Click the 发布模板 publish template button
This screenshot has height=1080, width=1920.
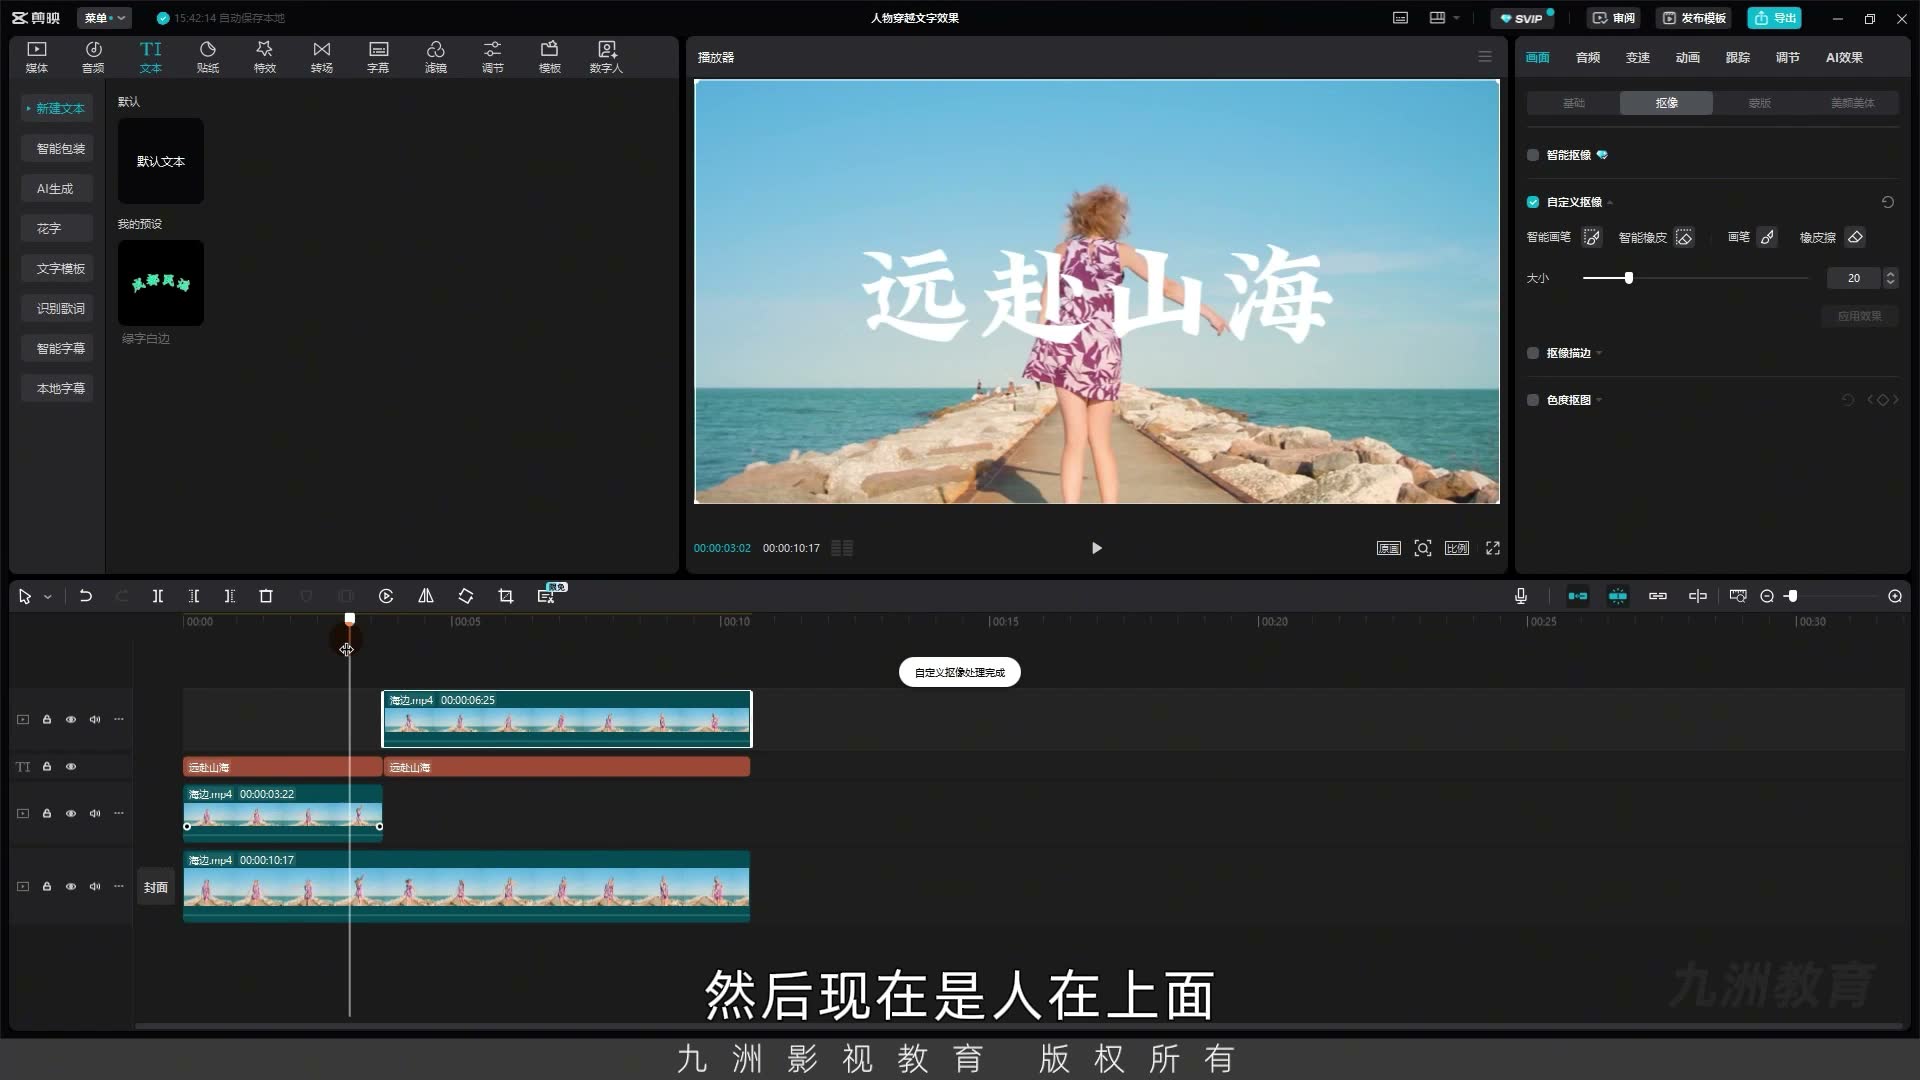pyautogui.click(x=1695, y=18)
